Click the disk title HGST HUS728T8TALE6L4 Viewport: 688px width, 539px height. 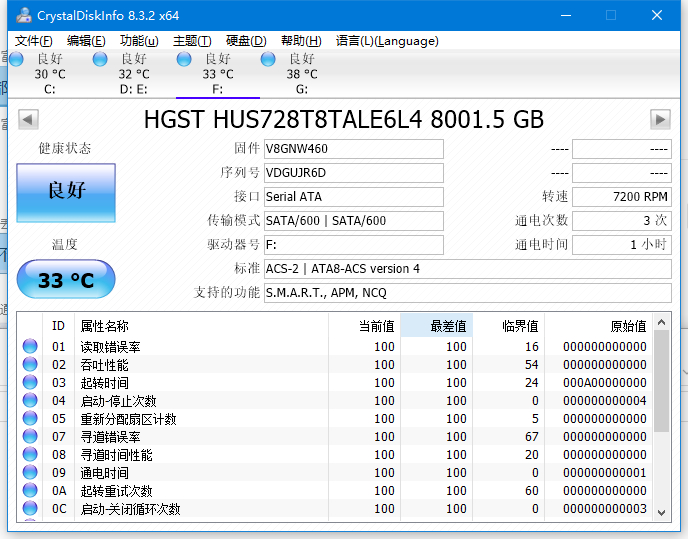tap(344, 119)
